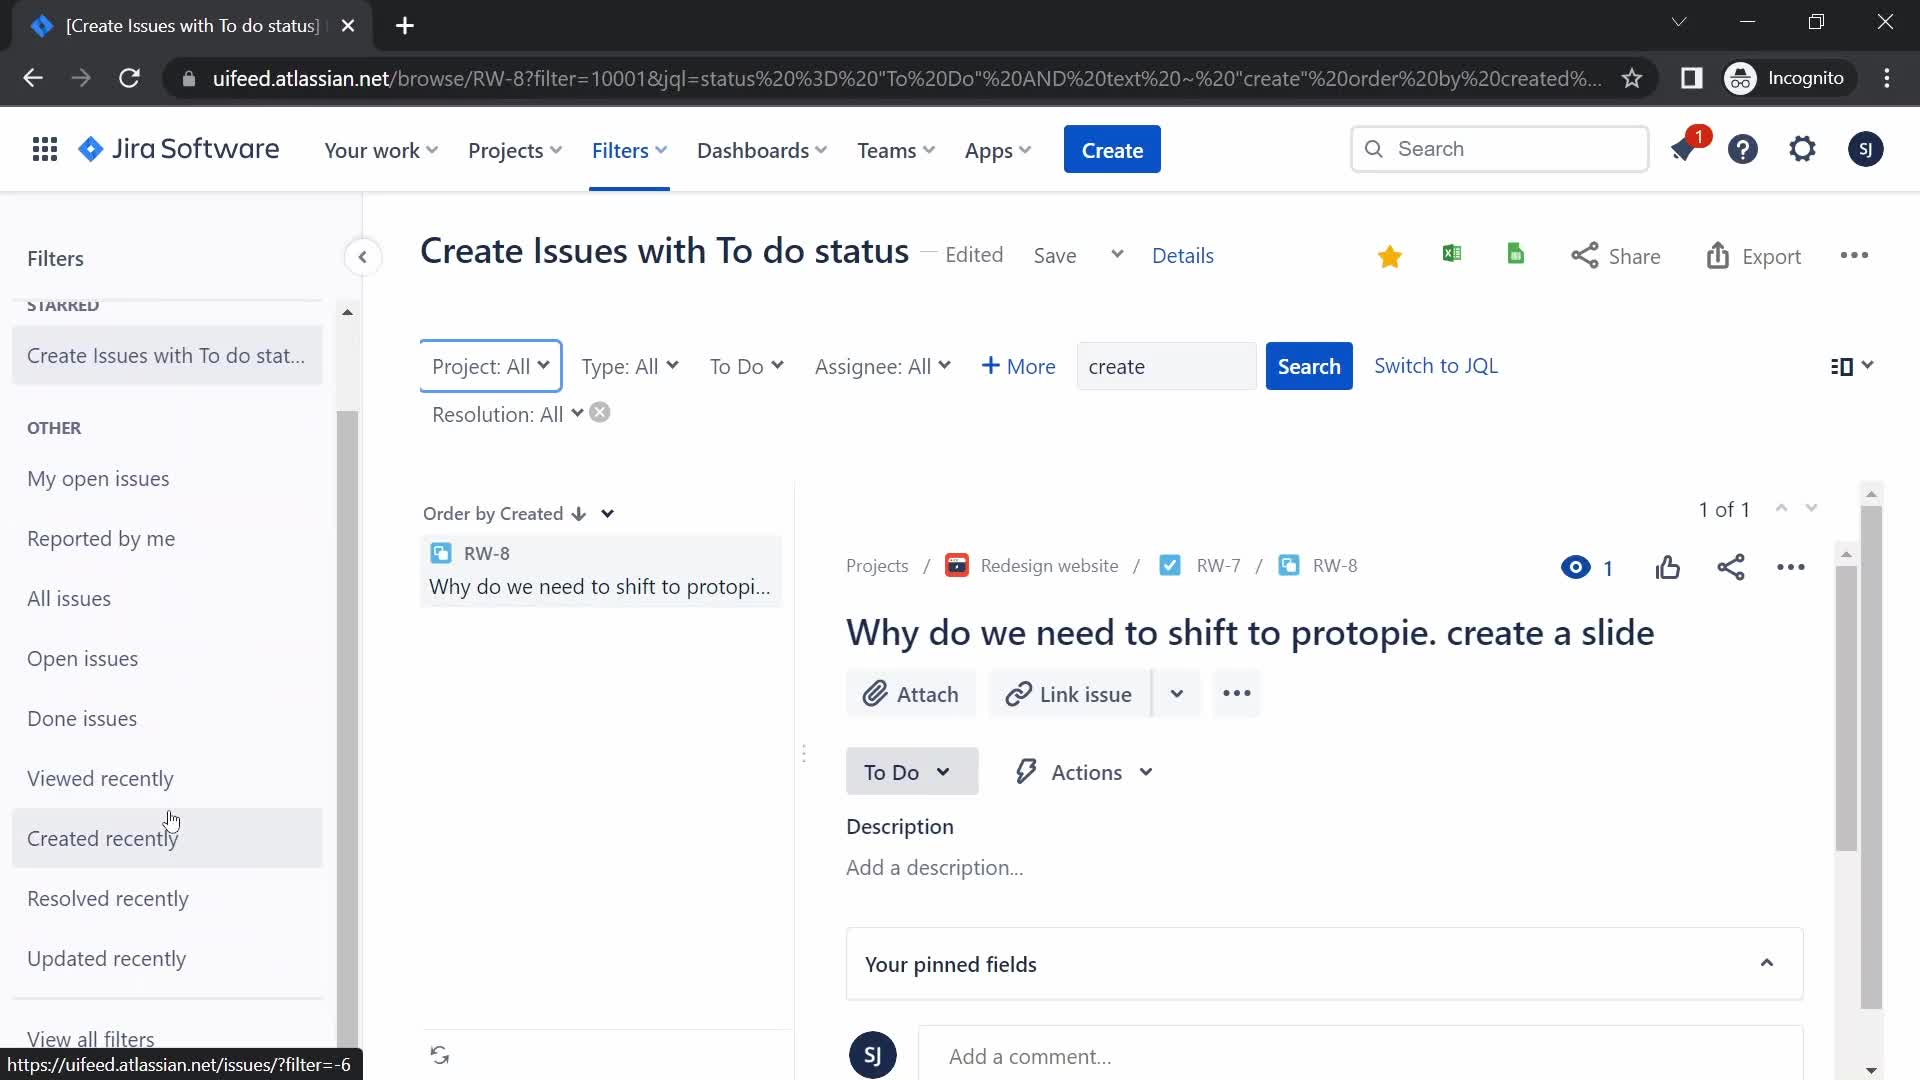Collapse the Filters sidebar with the arrow
The height and width of the screenshot is (1080, 1920).
click(x=362, y=257)
